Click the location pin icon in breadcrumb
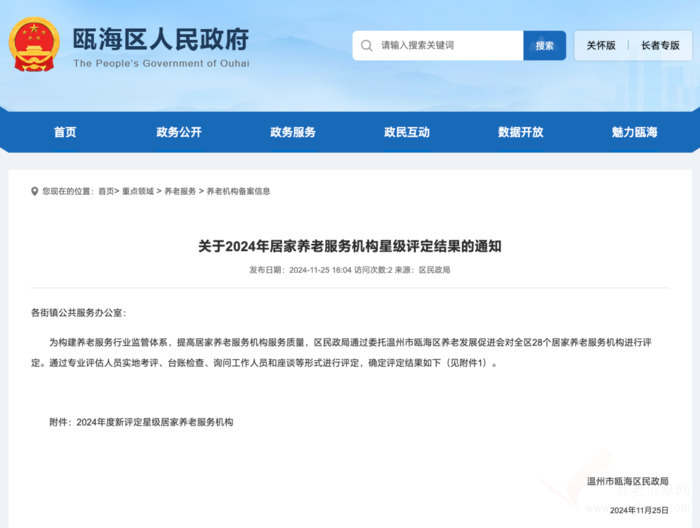The height and width of the screenshot is (528, 700). click(35, 191)
